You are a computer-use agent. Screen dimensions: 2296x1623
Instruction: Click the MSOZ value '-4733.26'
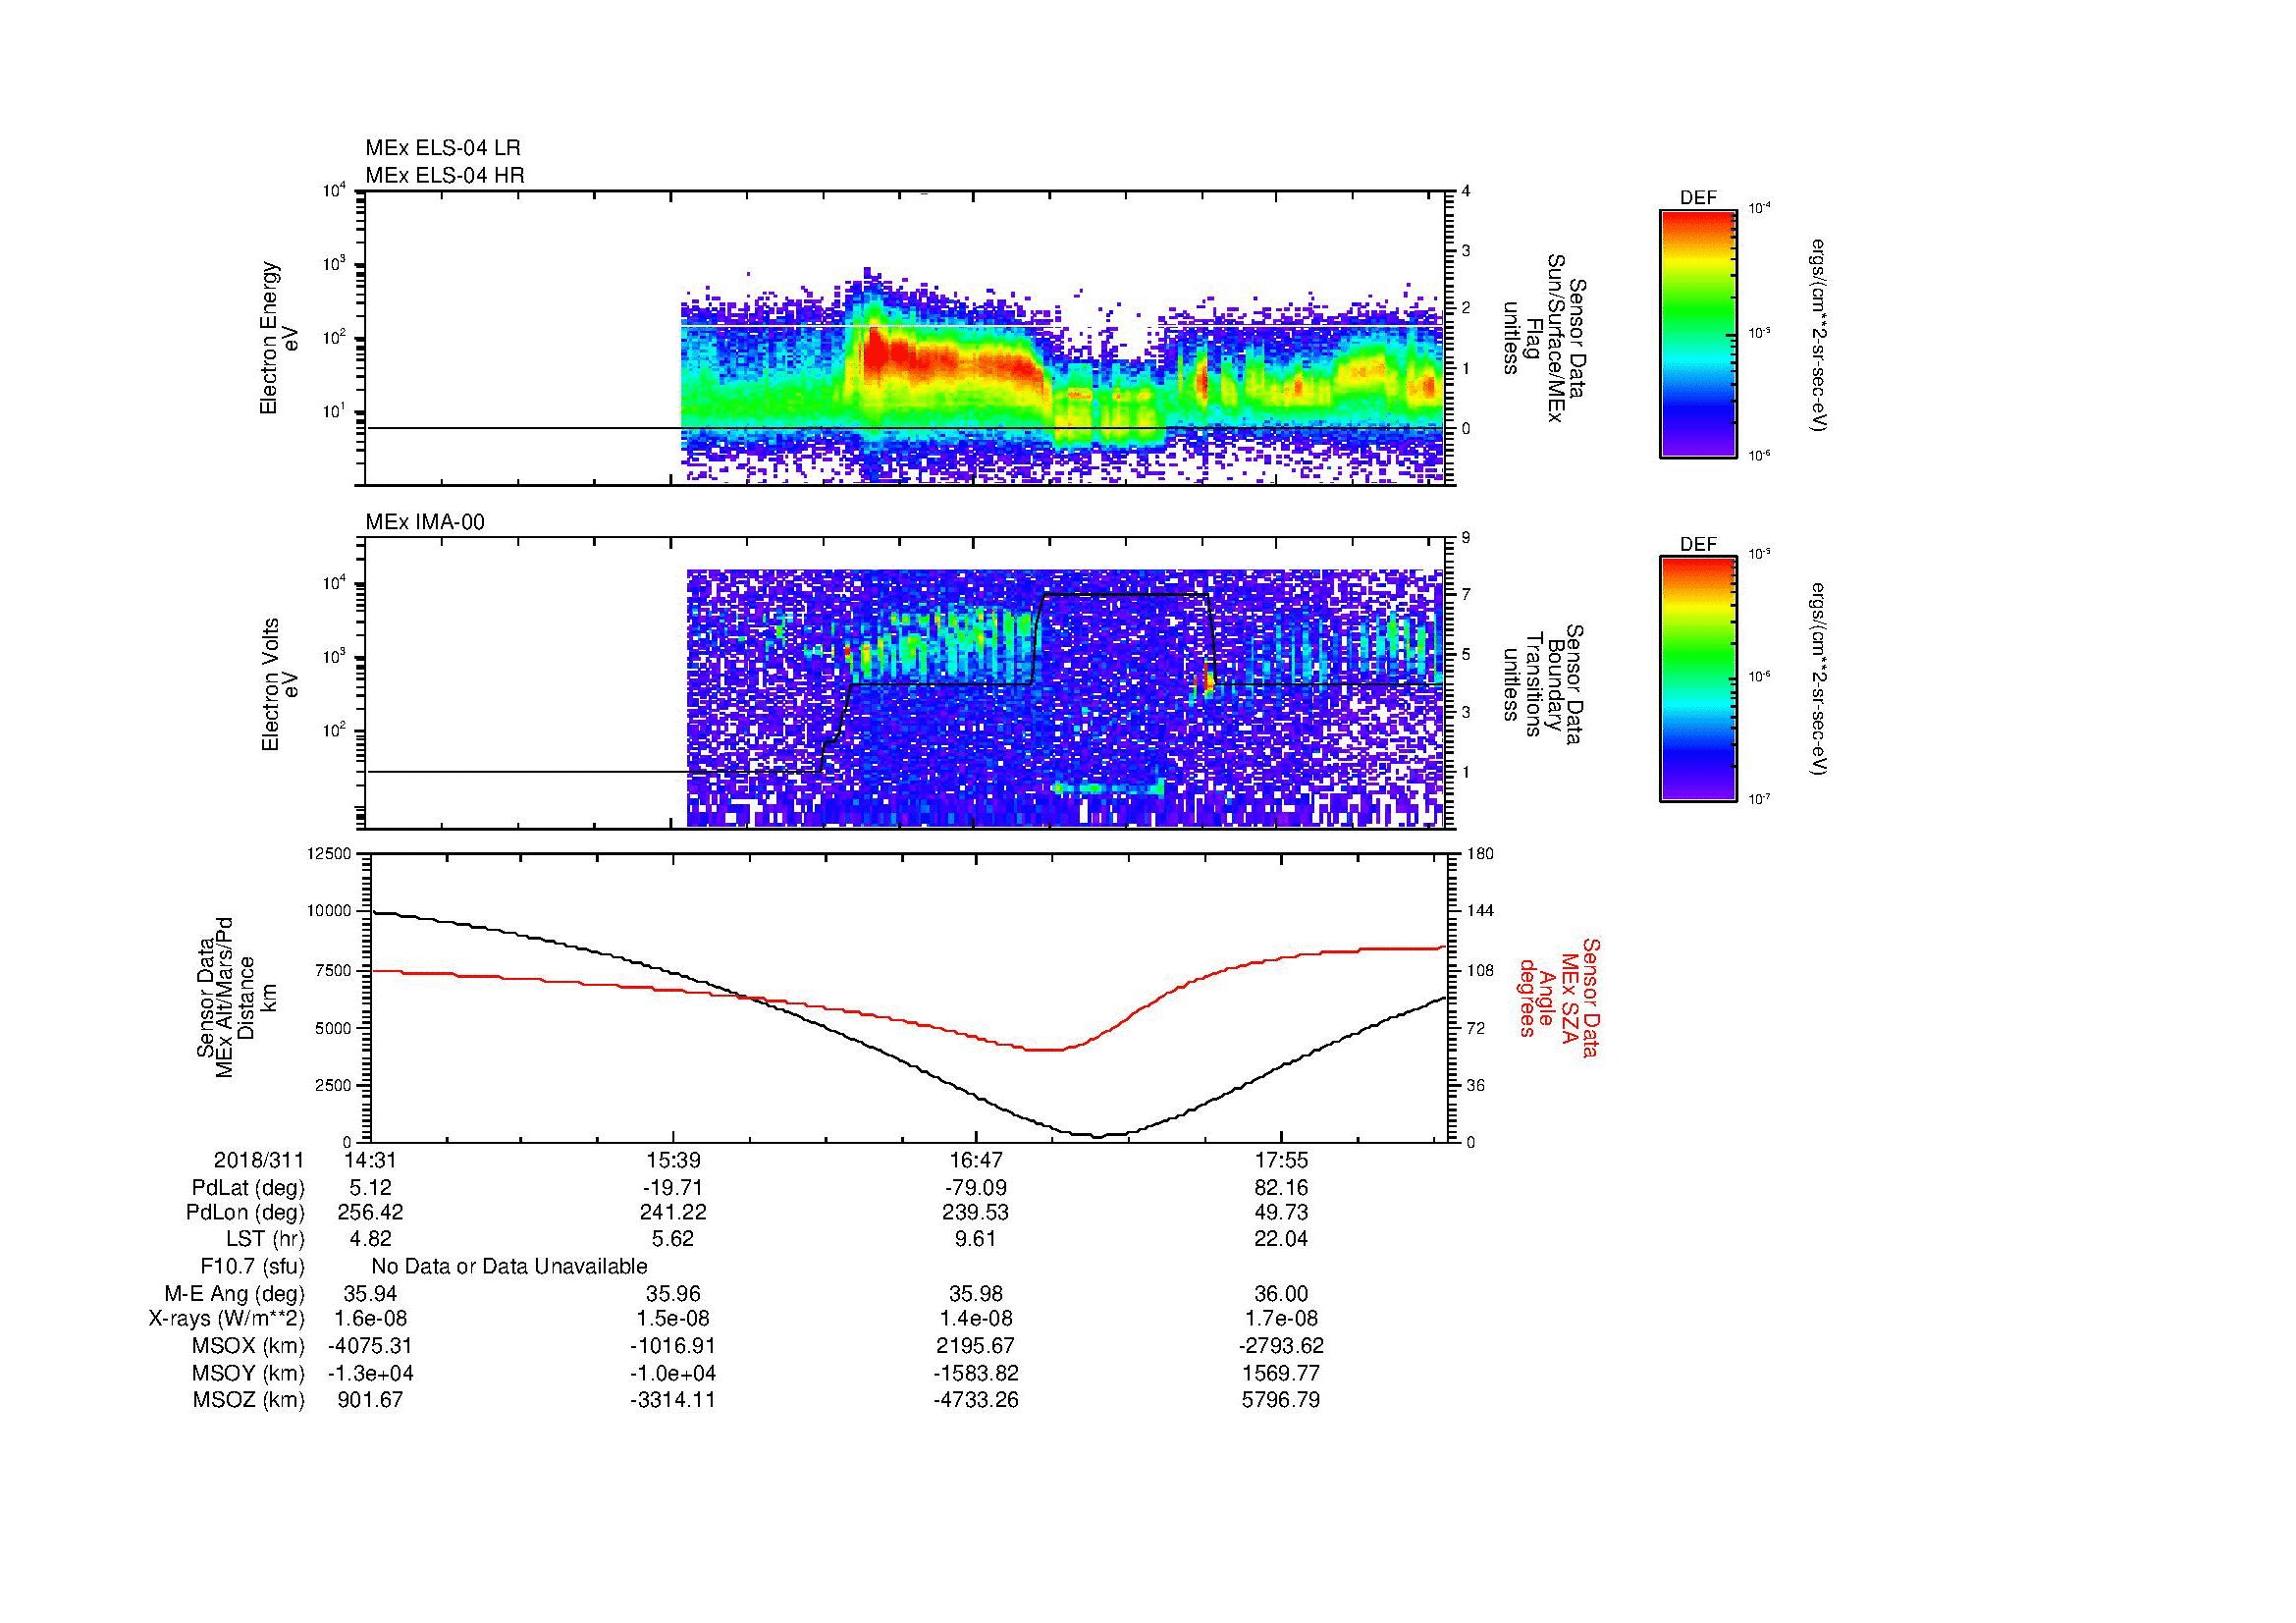click(976, 1400)
